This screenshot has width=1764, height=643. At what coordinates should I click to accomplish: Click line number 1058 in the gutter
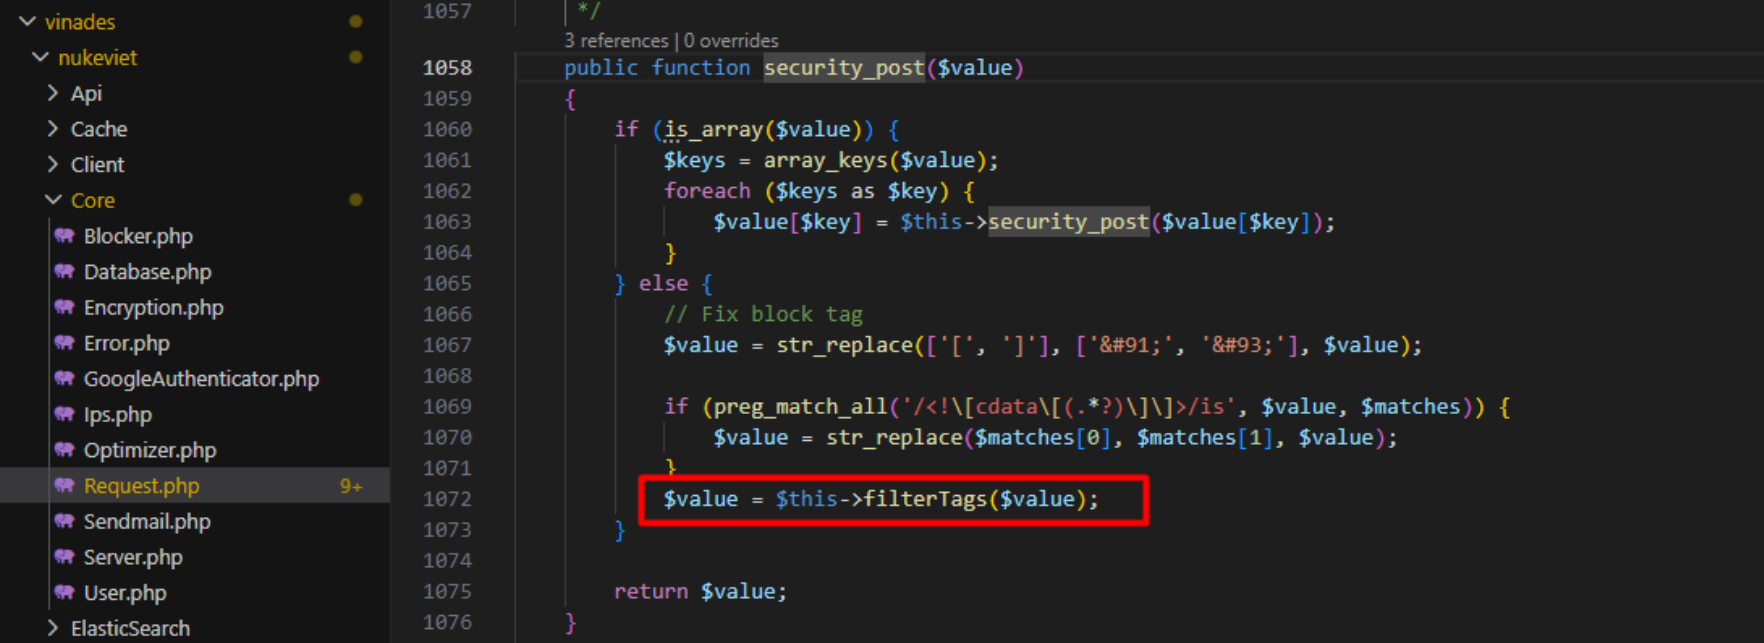pyautogui.click(x=447, y=67)
